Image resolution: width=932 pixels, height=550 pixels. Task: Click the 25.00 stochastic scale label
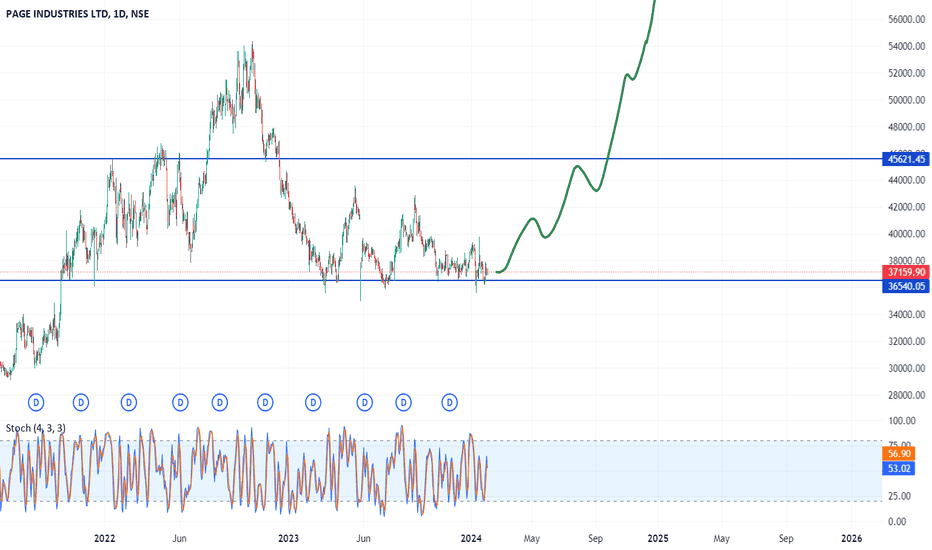click(899, 496)
